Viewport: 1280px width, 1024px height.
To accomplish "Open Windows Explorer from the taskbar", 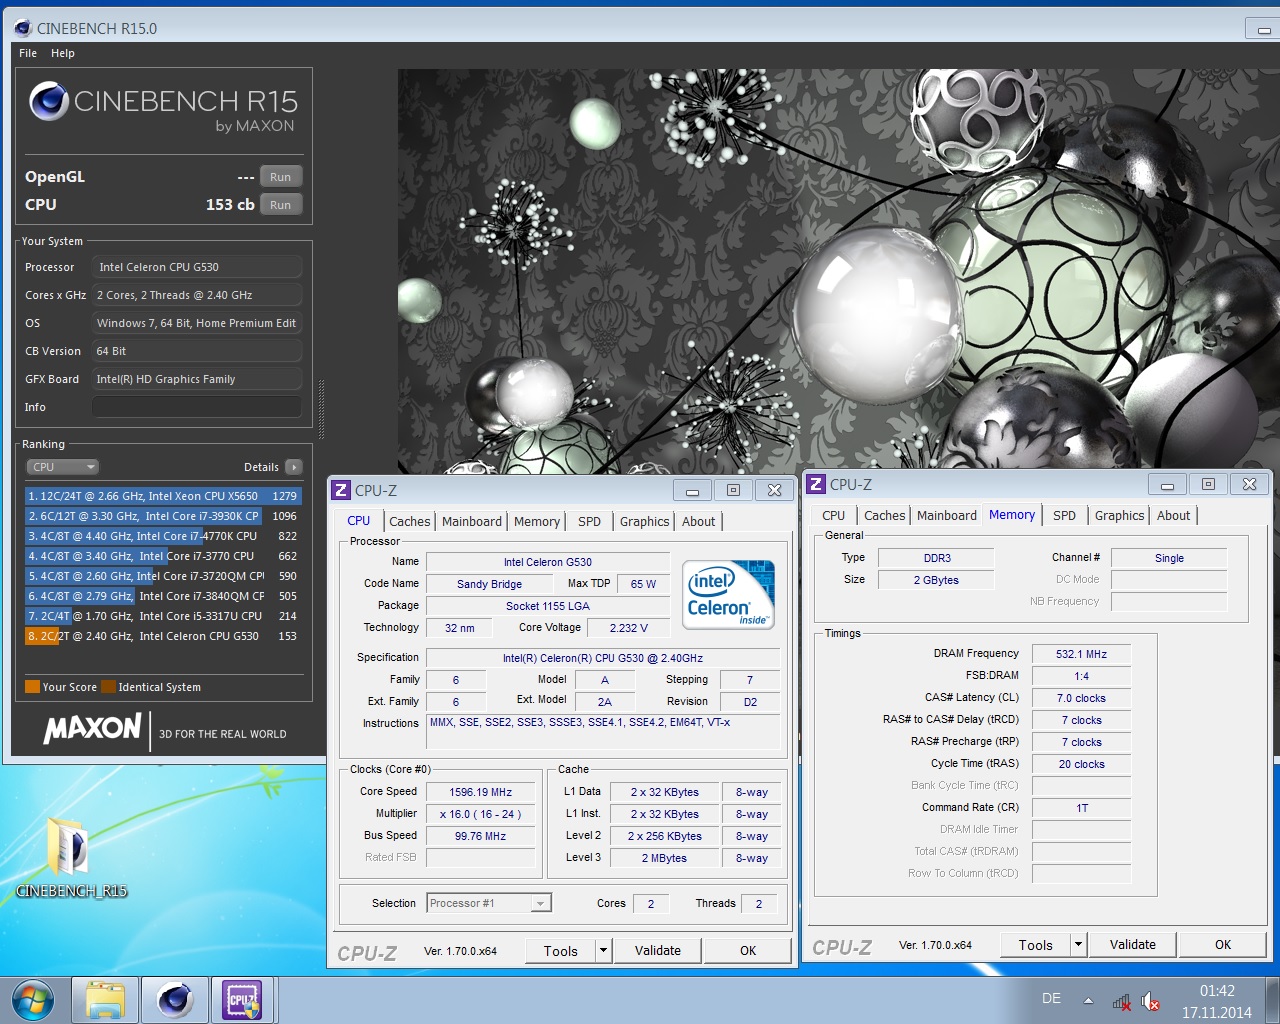I will click(105, 1000).
